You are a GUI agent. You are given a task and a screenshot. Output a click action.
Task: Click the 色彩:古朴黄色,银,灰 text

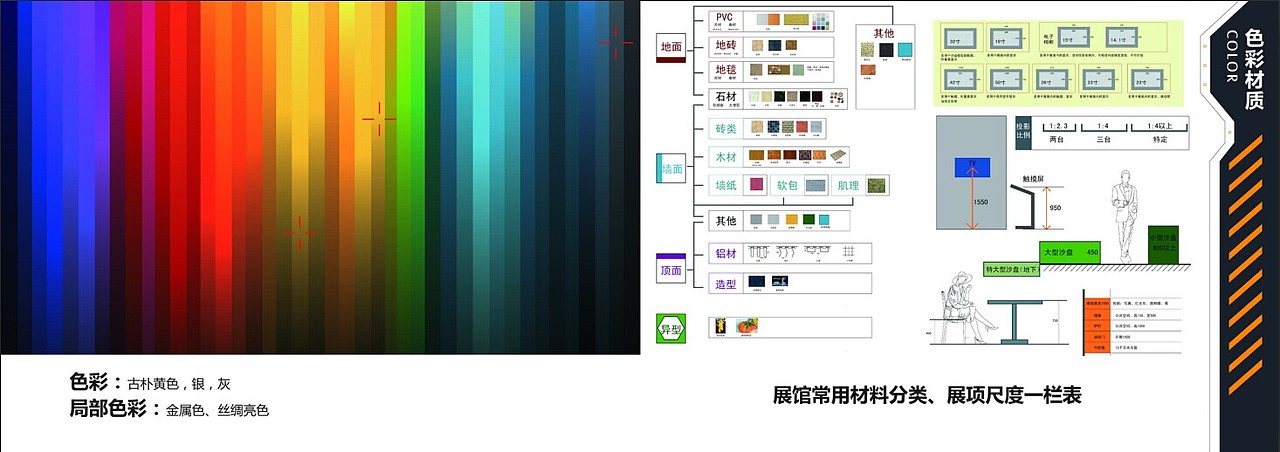point(151,383)
